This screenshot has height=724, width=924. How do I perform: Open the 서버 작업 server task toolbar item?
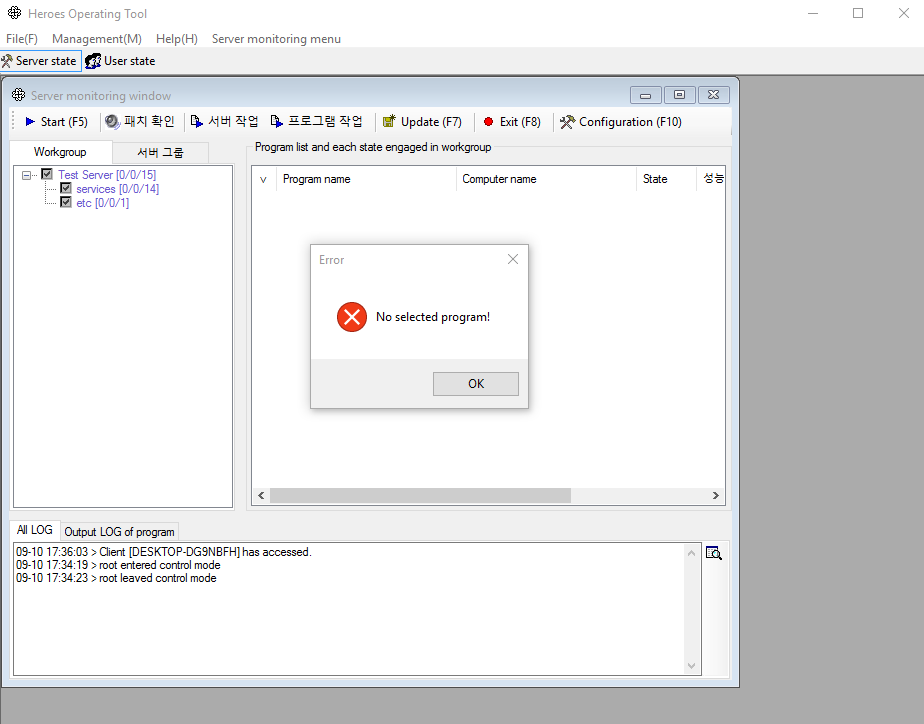coord(197,122)
